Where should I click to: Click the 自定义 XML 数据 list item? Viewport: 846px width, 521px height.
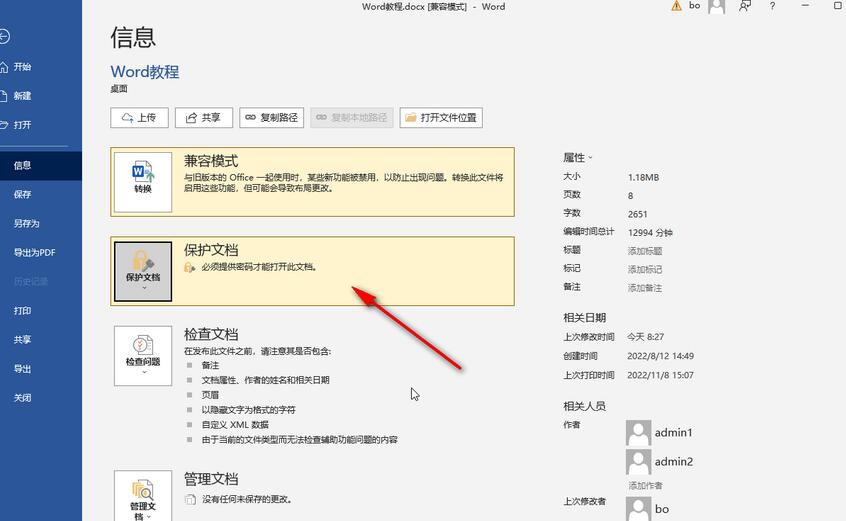point(235,425)
